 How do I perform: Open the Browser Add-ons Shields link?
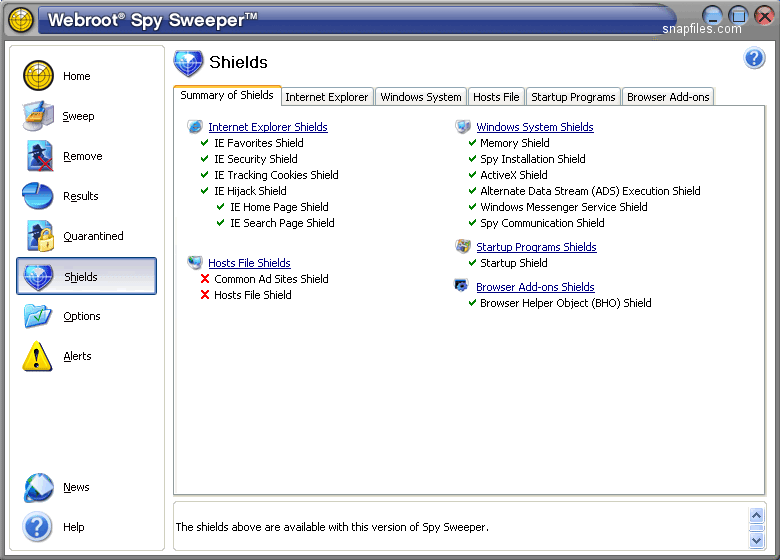pyautogui.click(x=535, y=287)
